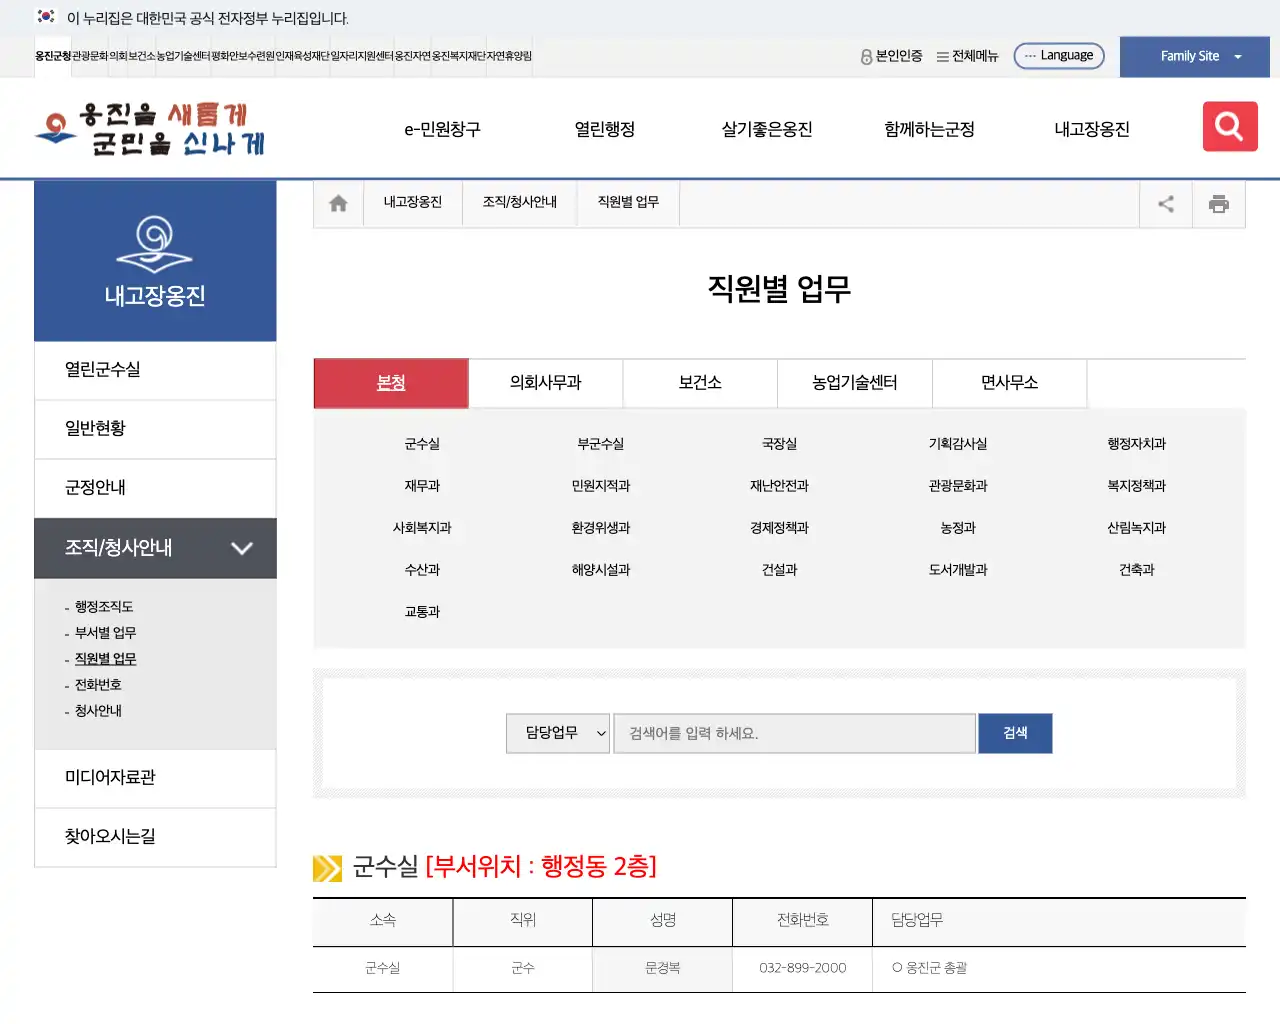This screenshot has width=1280, height=1024.
Task: Open the site search with the magnifier icon
Action: (x=1229, y=126)
